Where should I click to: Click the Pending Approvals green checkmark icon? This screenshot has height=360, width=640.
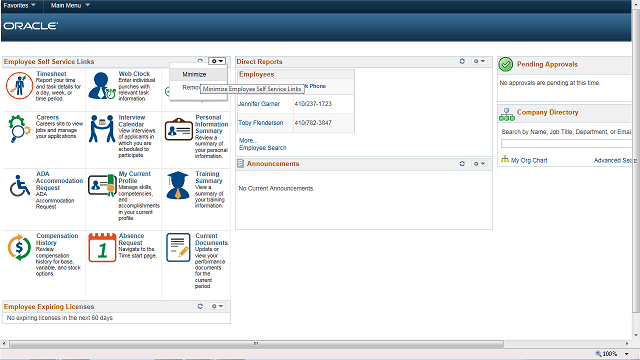pos(506,64)
